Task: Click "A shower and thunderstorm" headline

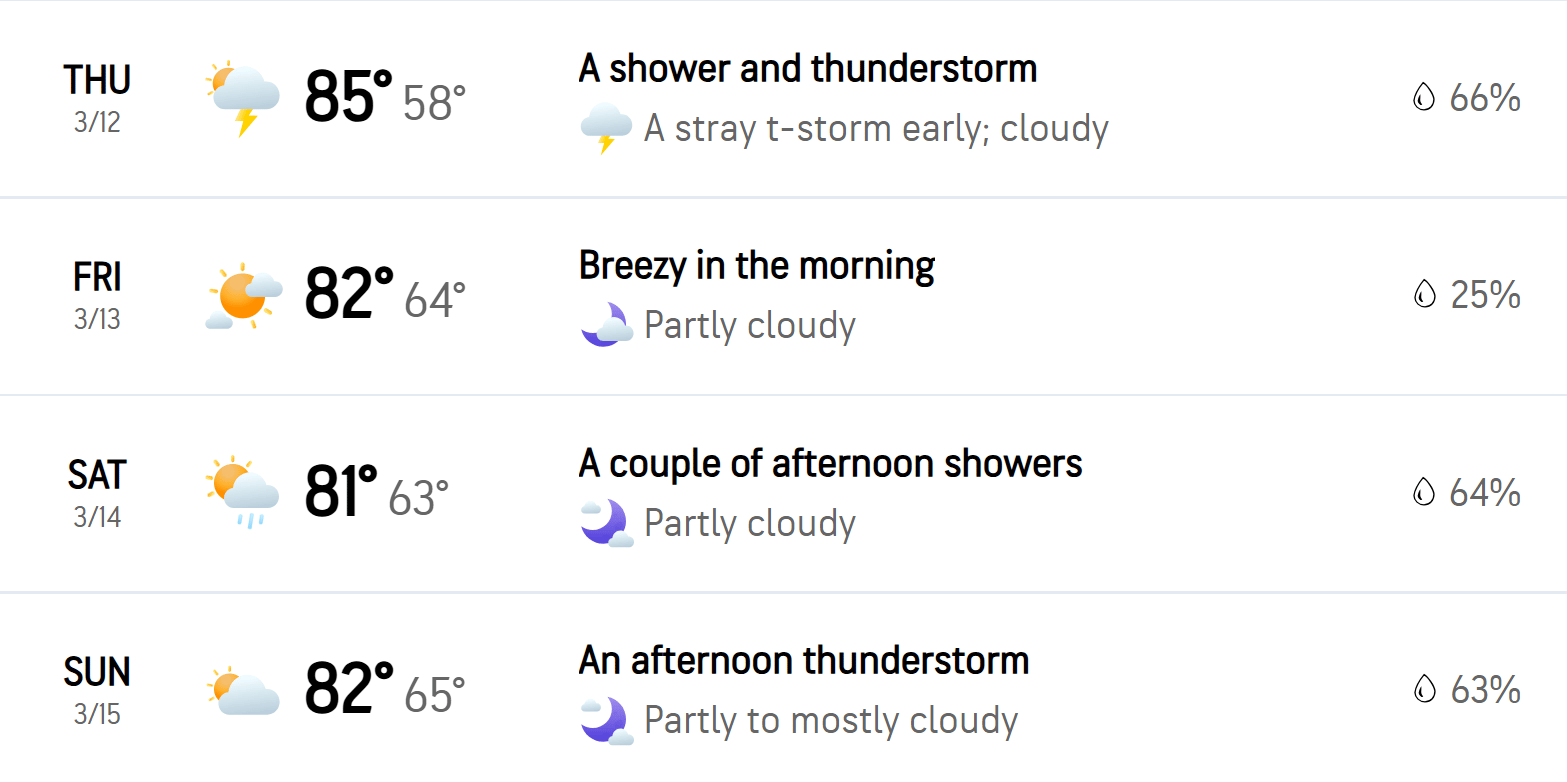Action: (807, 69)
